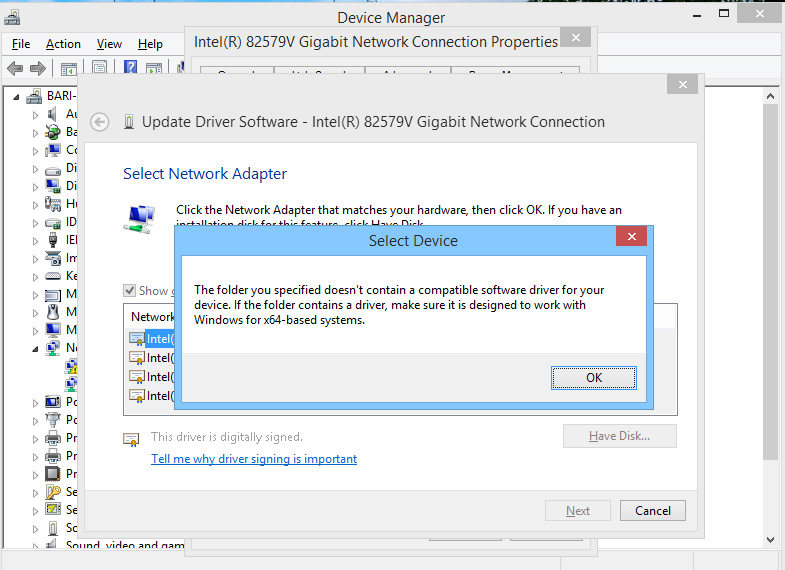Expand the arrow beside the Computer category
The image size is (785, 570).
click(x=35, y=151)
